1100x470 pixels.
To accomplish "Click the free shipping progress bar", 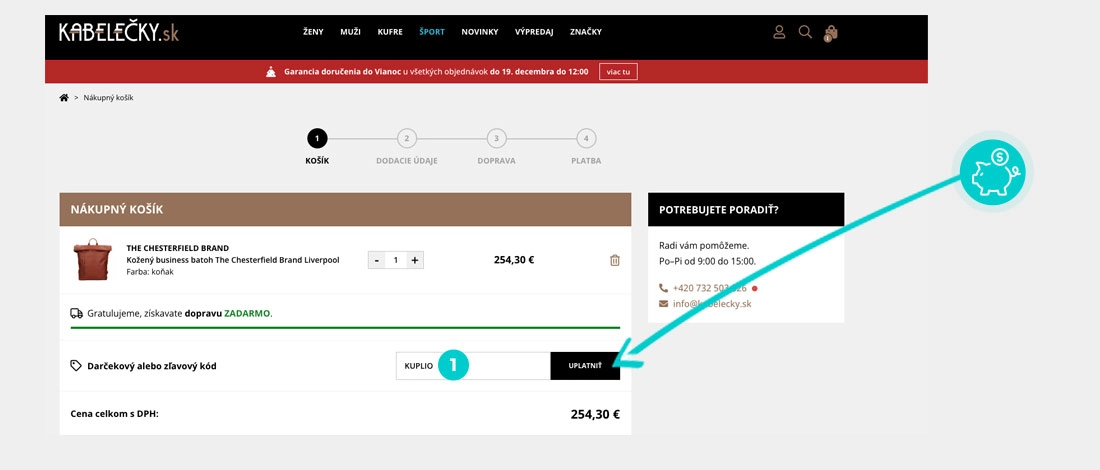I will [x=345, y=328].
